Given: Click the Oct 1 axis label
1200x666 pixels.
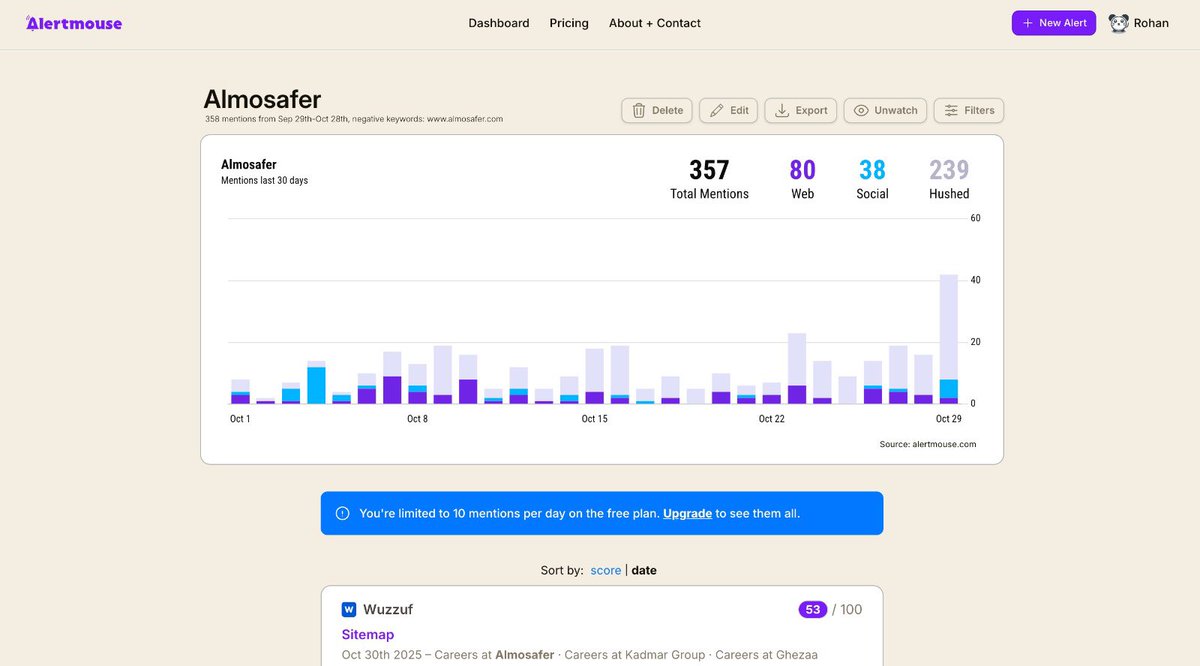Looking at the screenshot, I should [x=240, y=419].
